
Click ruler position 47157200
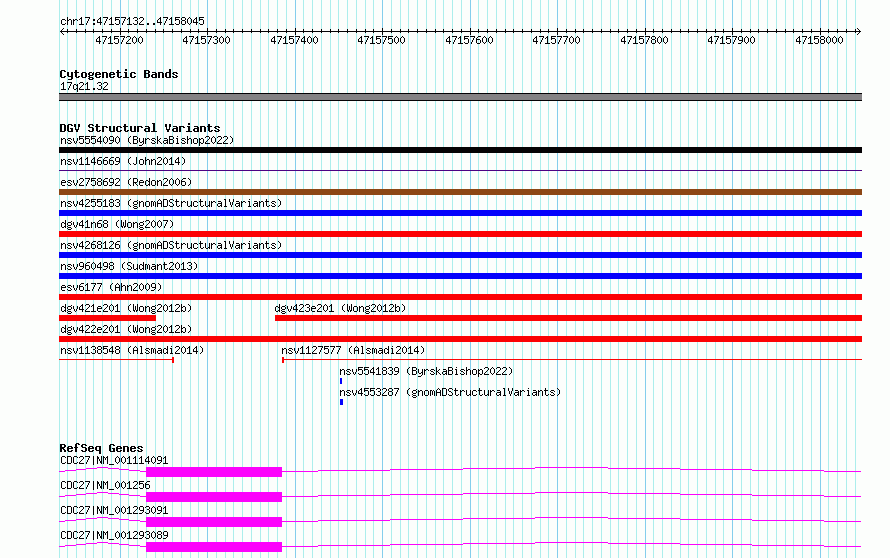coord(119,40)
